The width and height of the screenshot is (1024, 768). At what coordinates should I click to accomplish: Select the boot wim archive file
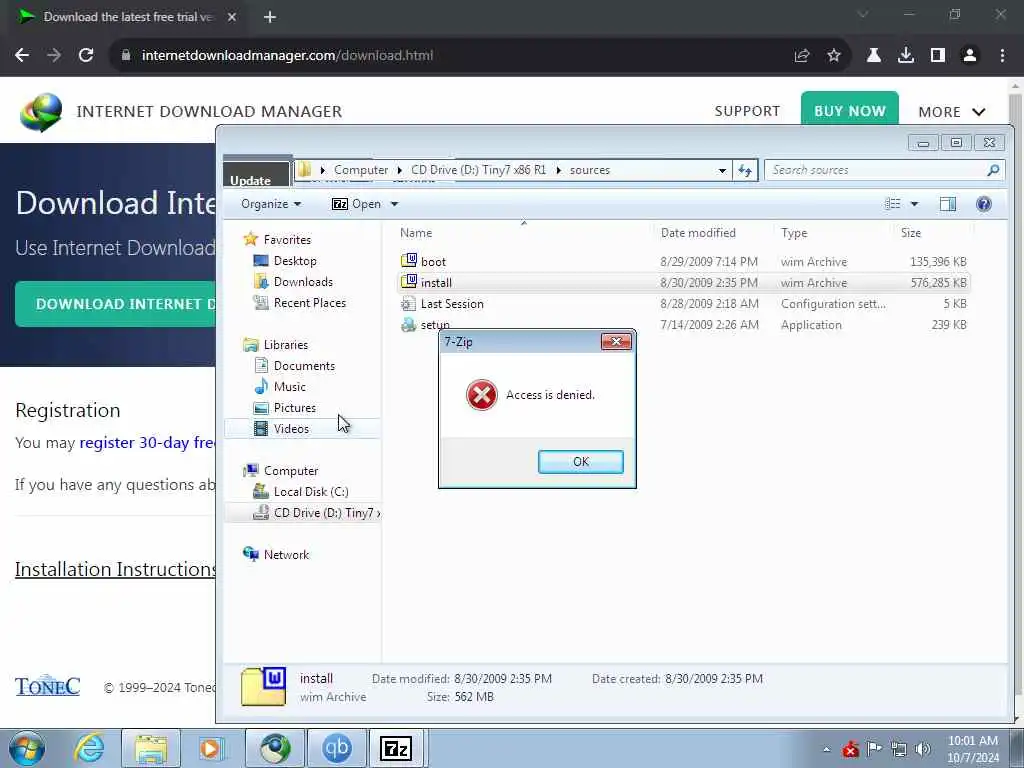(x=684, y=262)
